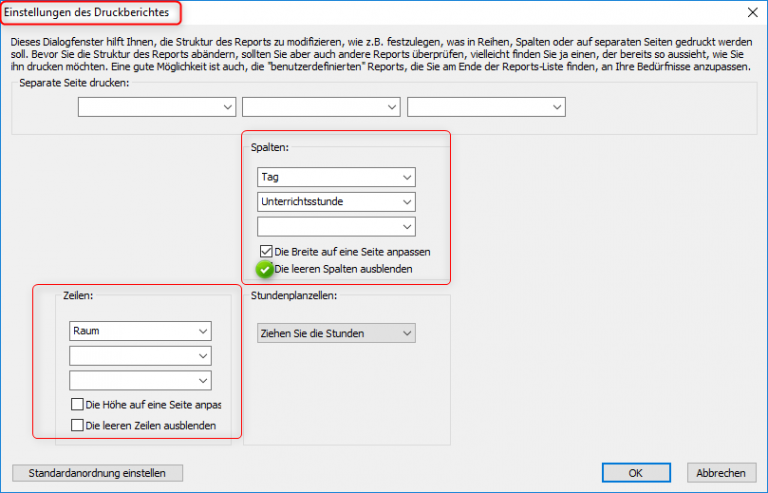Click the Abbrechen button

tap(721, 473)
